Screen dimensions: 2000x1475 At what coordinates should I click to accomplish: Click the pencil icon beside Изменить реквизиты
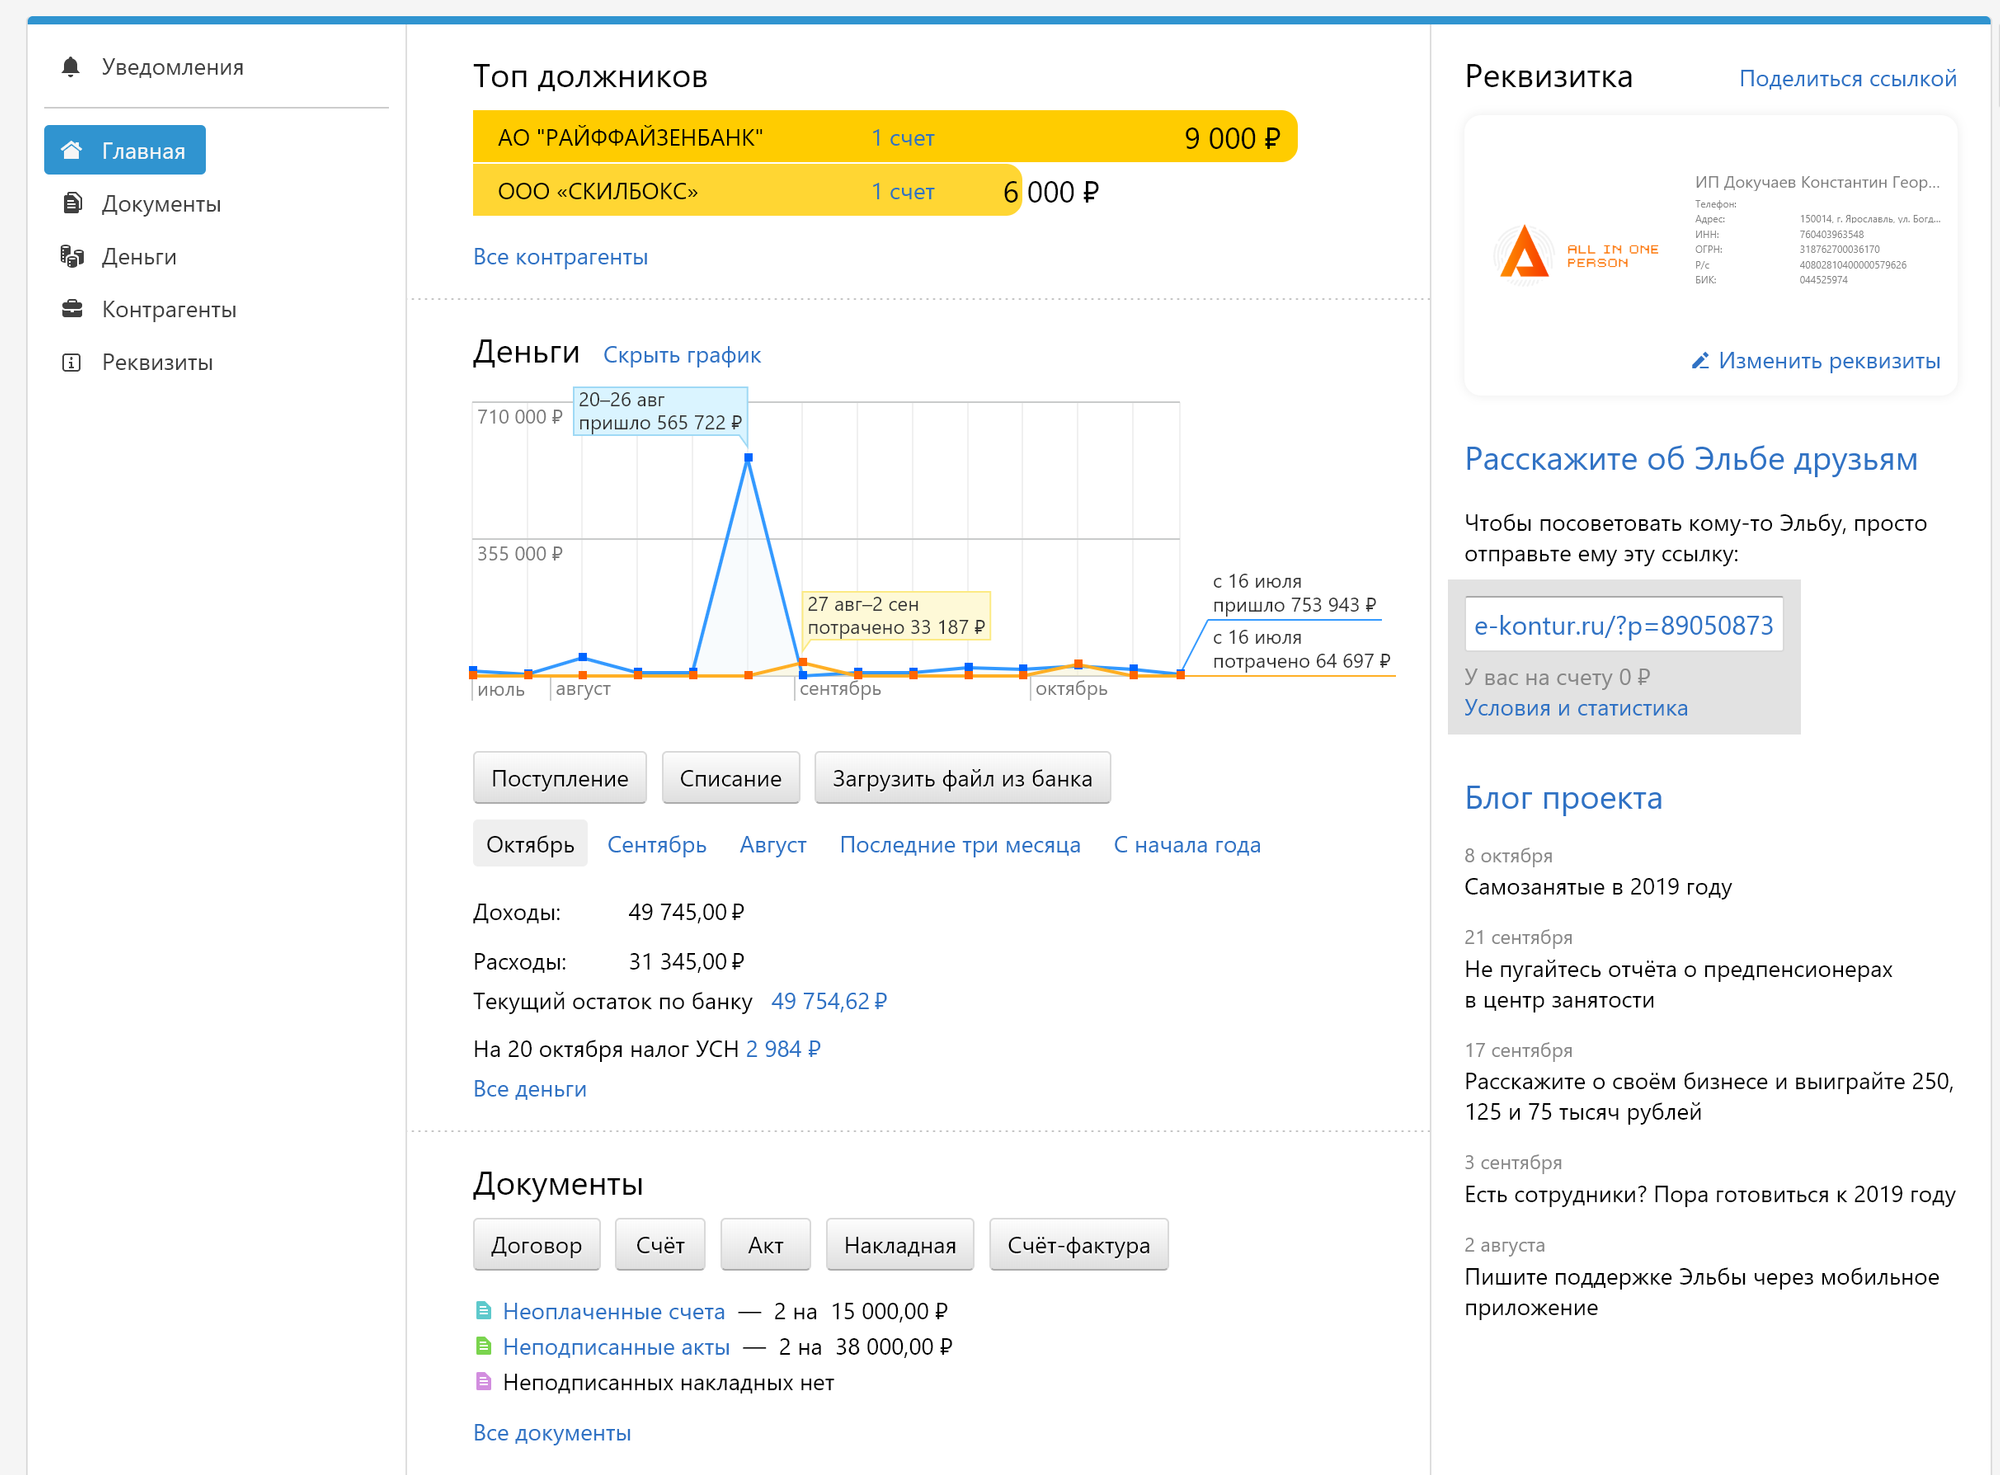point(1699,361)
